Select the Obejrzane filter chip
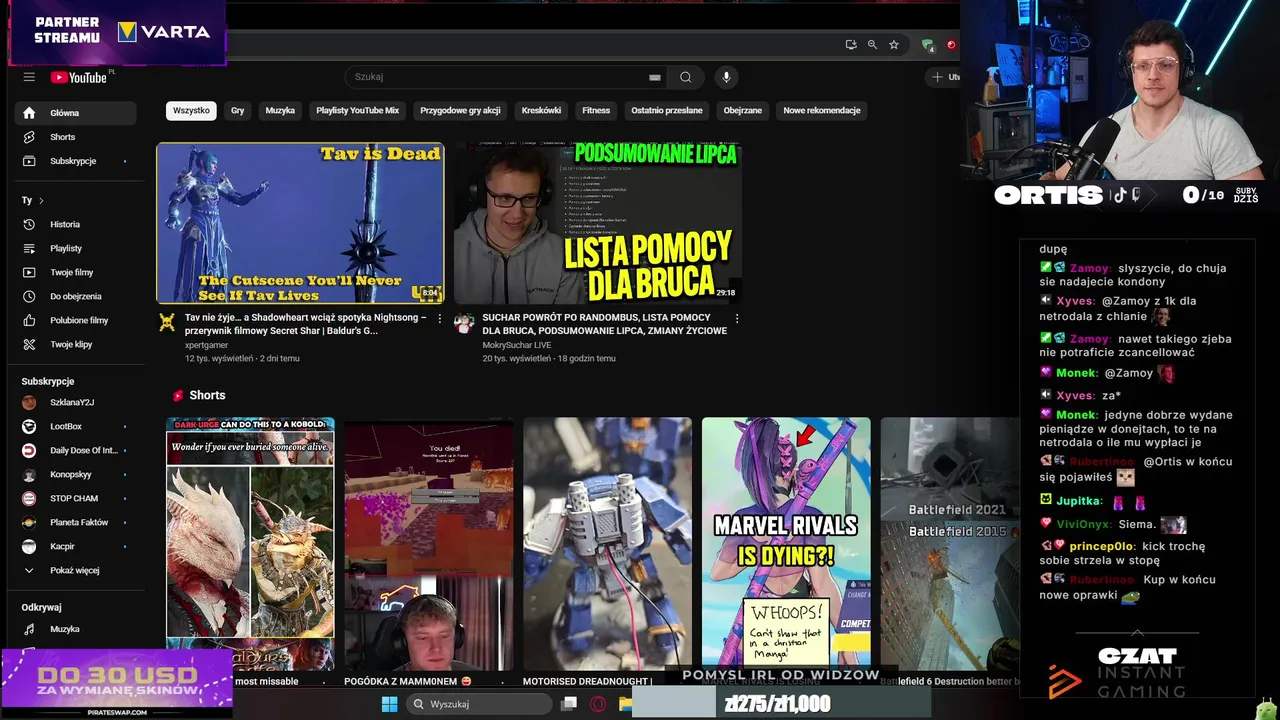This screenshot has width=1280, height=720. tap(743, 110)
